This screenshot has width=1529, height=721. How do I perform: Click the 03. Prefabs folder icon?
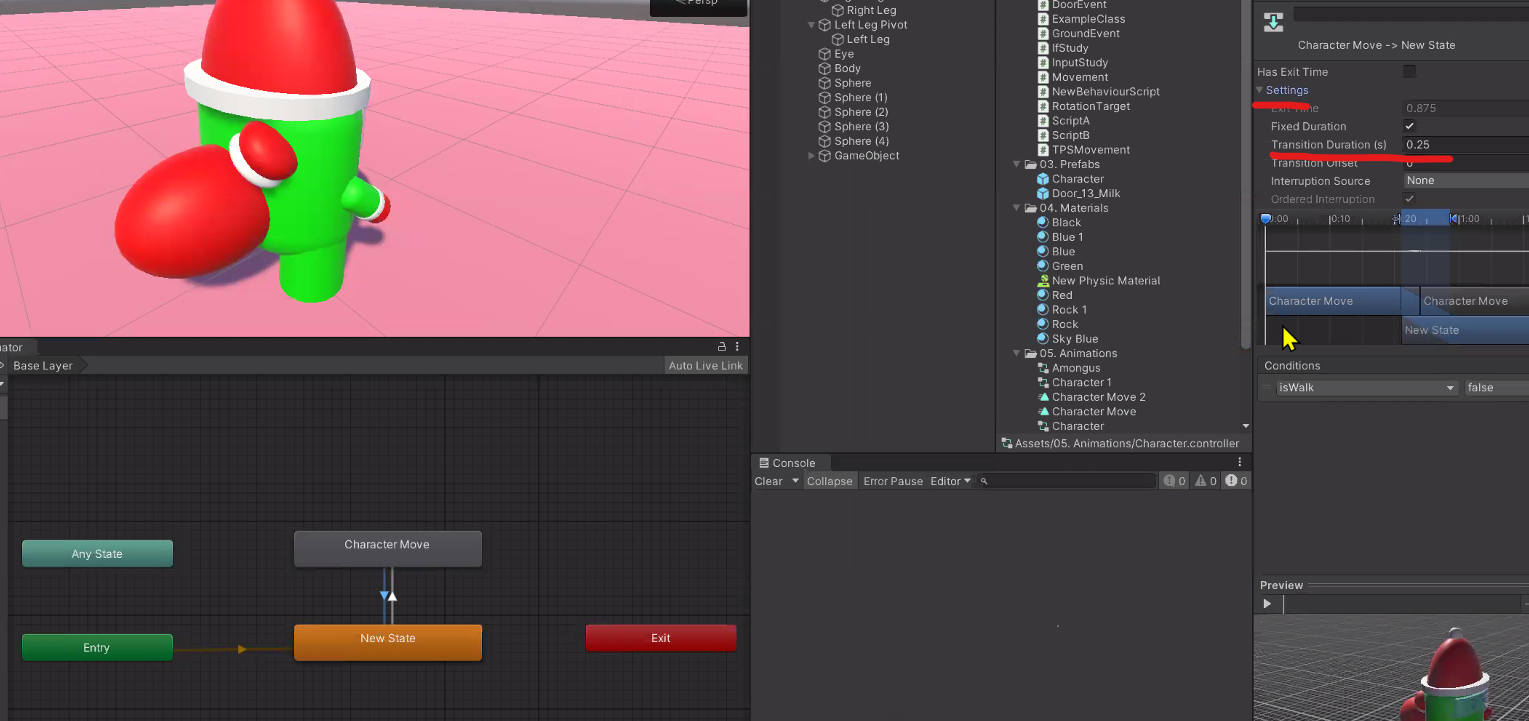1031,165
